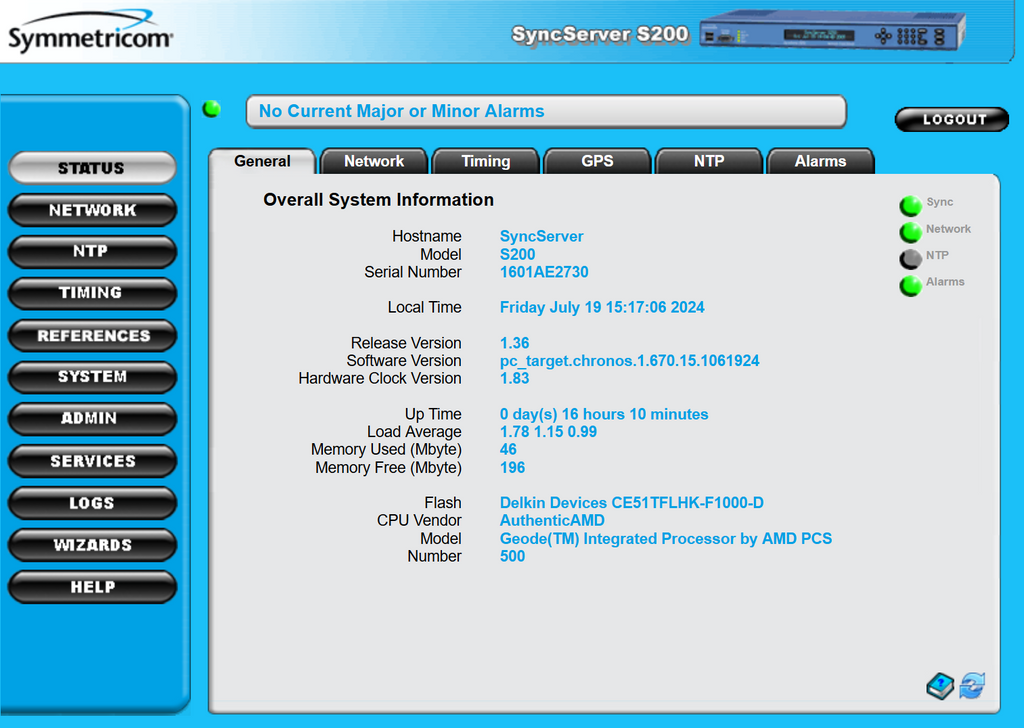Image resolution: width=1024 pixels, height=728 pixels.
Task: Click the green Network status LED
Action: coord(910,233)
